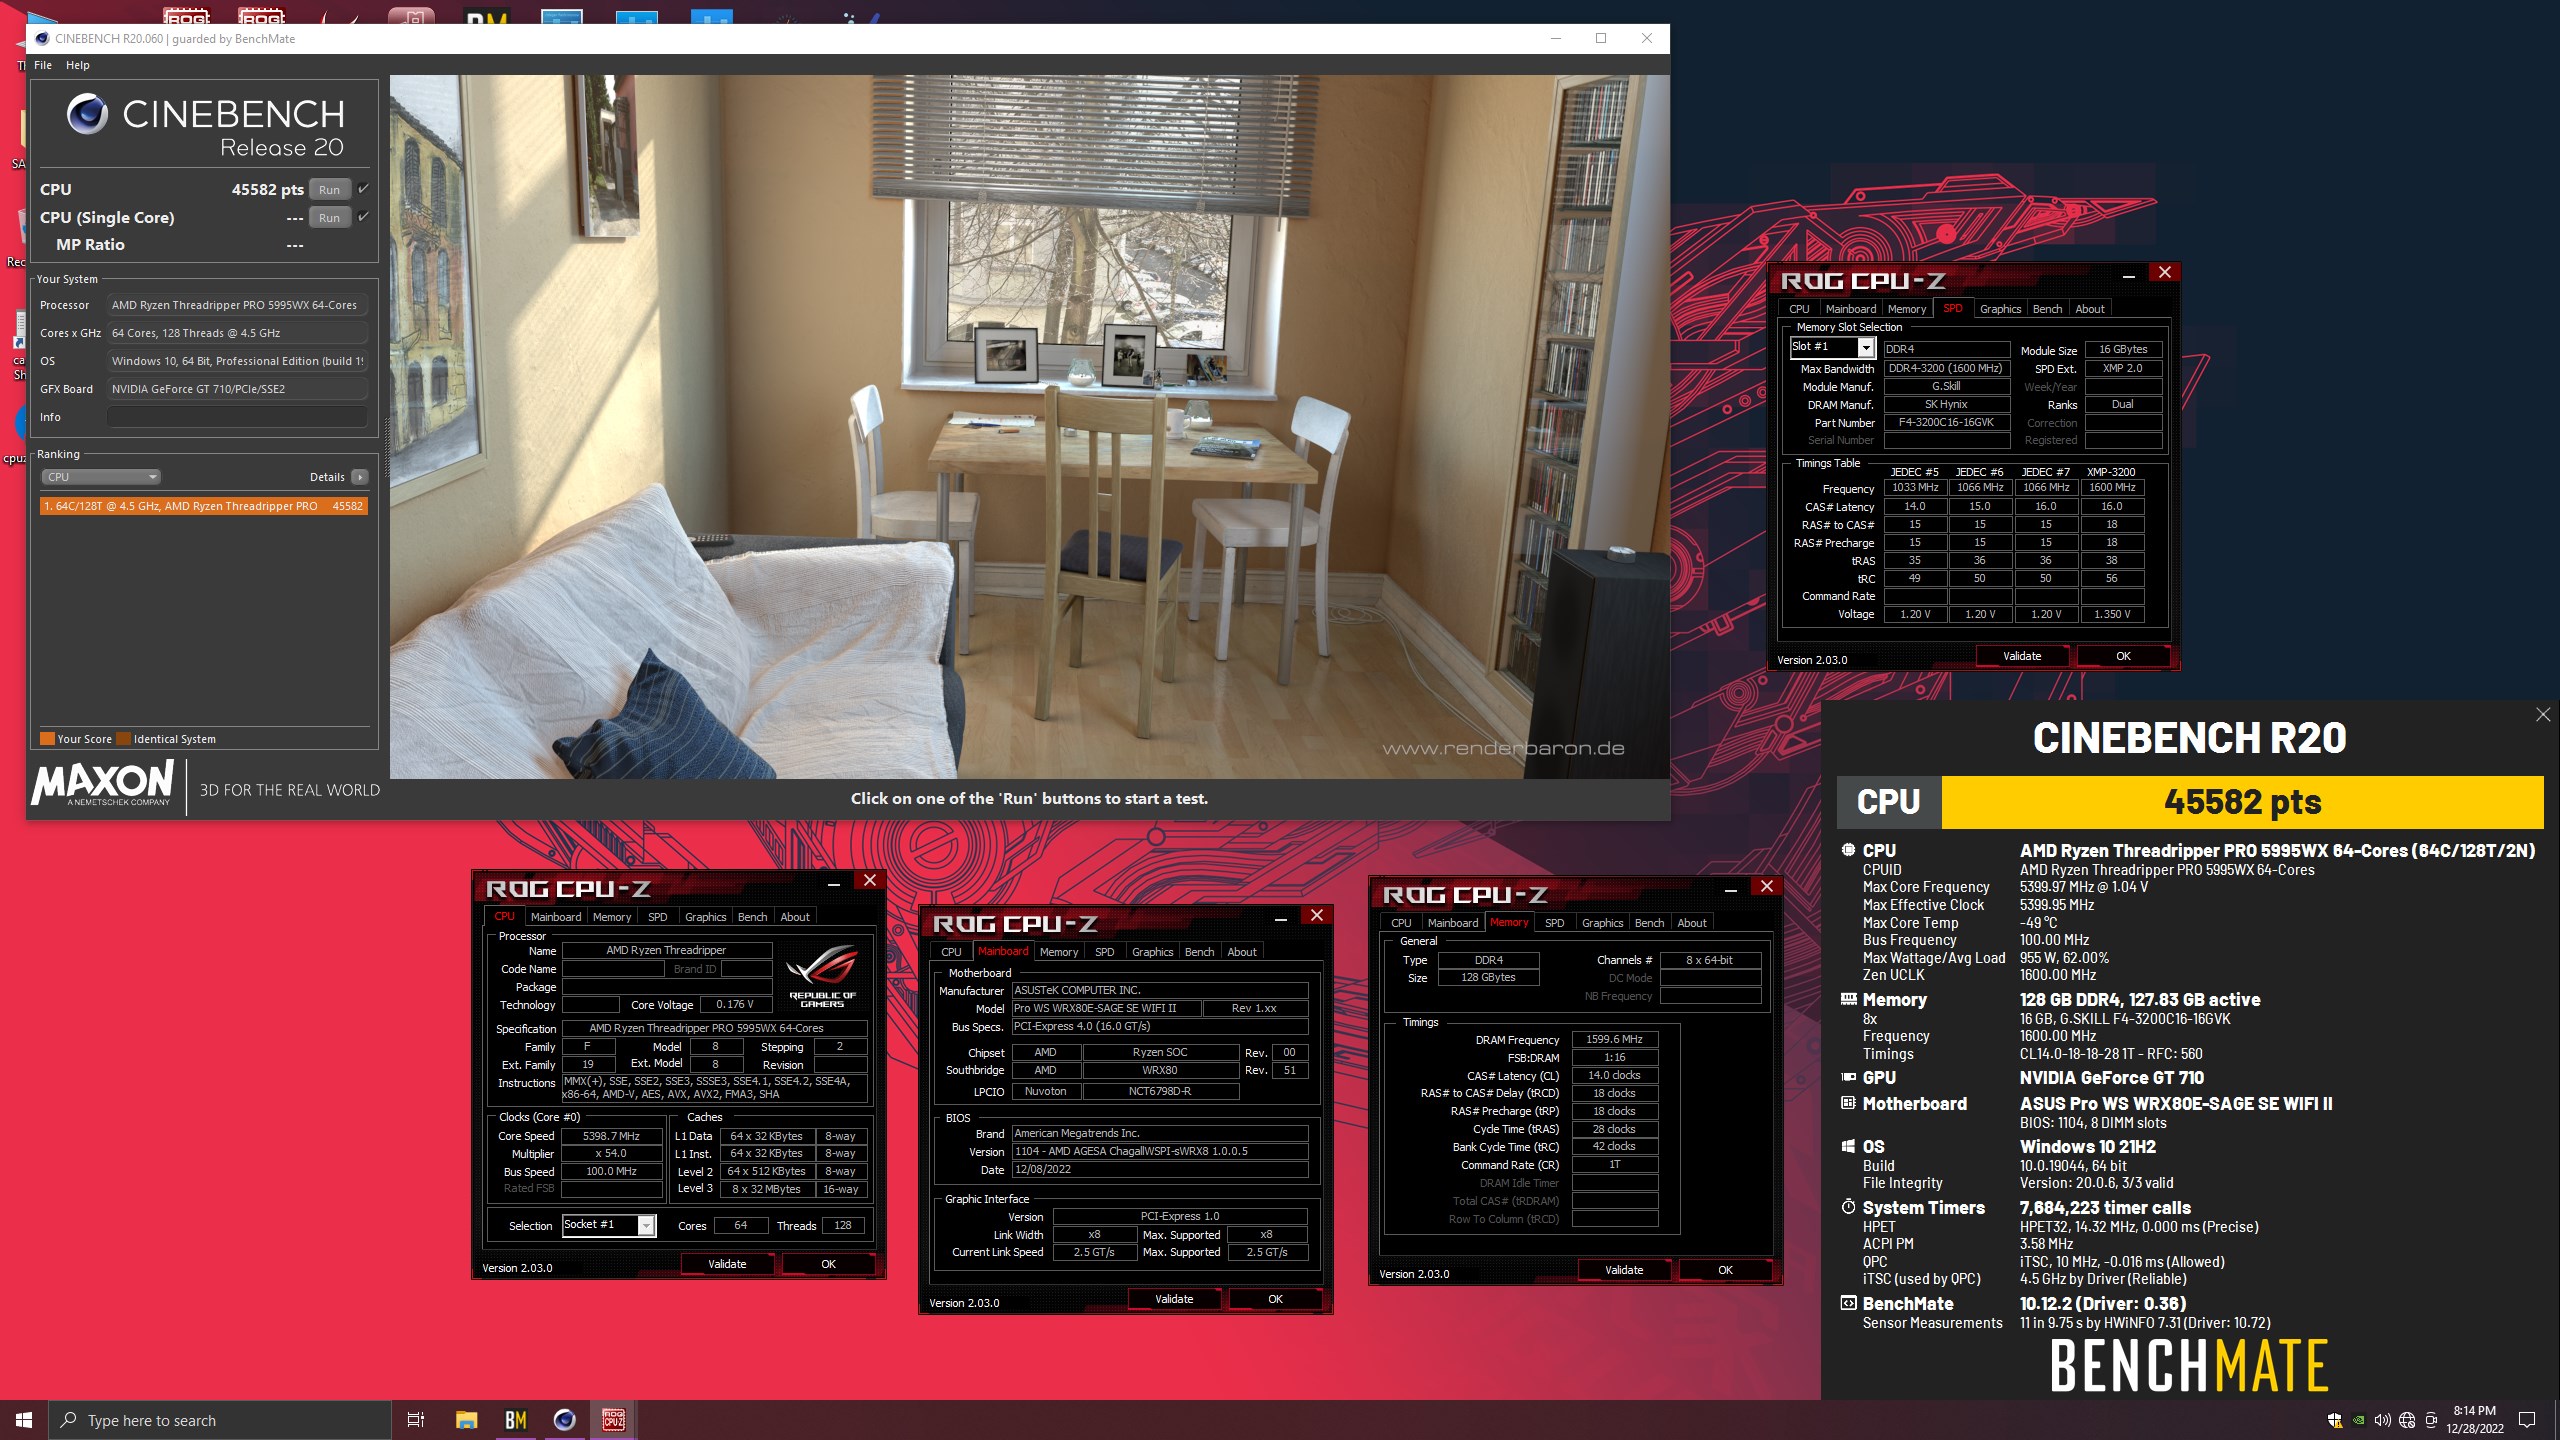Switch to BenchMate via taskbar icon
The image size is (2560, 1440).
(x=515, y=1420)
